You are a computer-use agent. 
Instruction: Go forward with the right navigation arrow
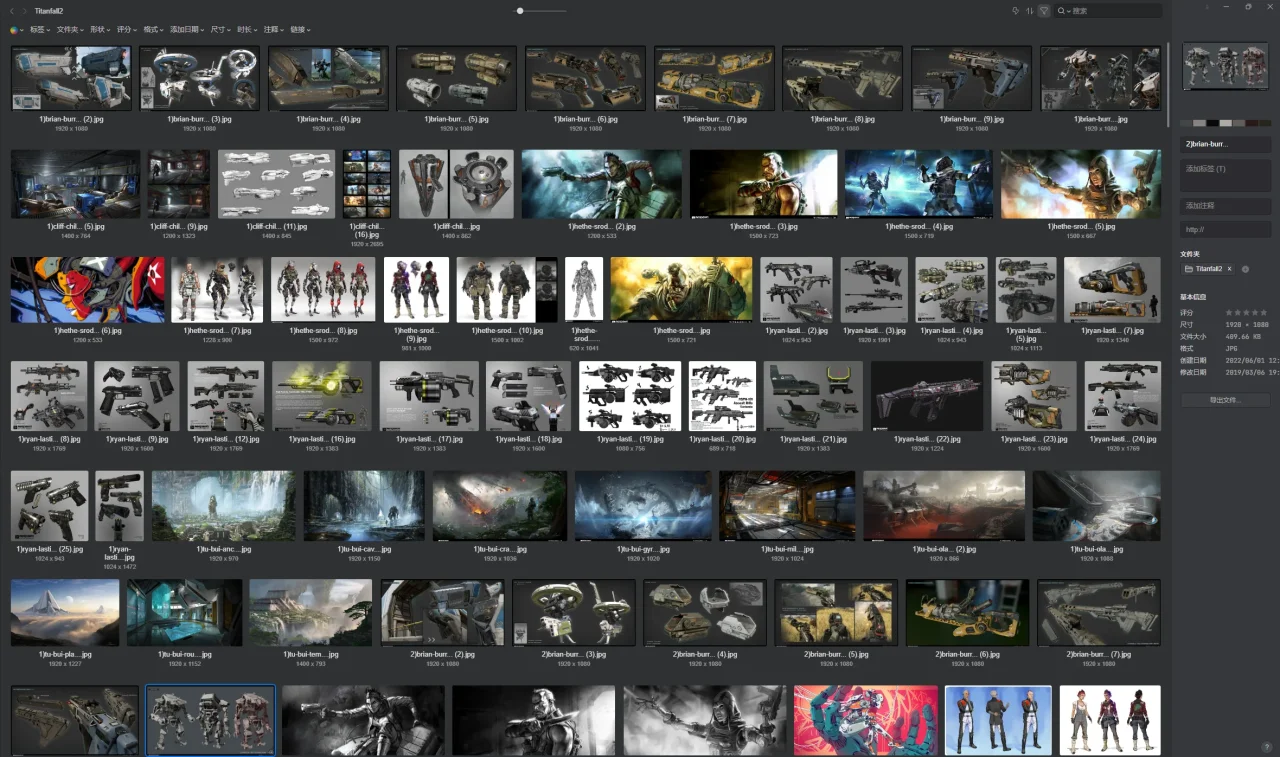pyautogui.click(x=25, y=10)
